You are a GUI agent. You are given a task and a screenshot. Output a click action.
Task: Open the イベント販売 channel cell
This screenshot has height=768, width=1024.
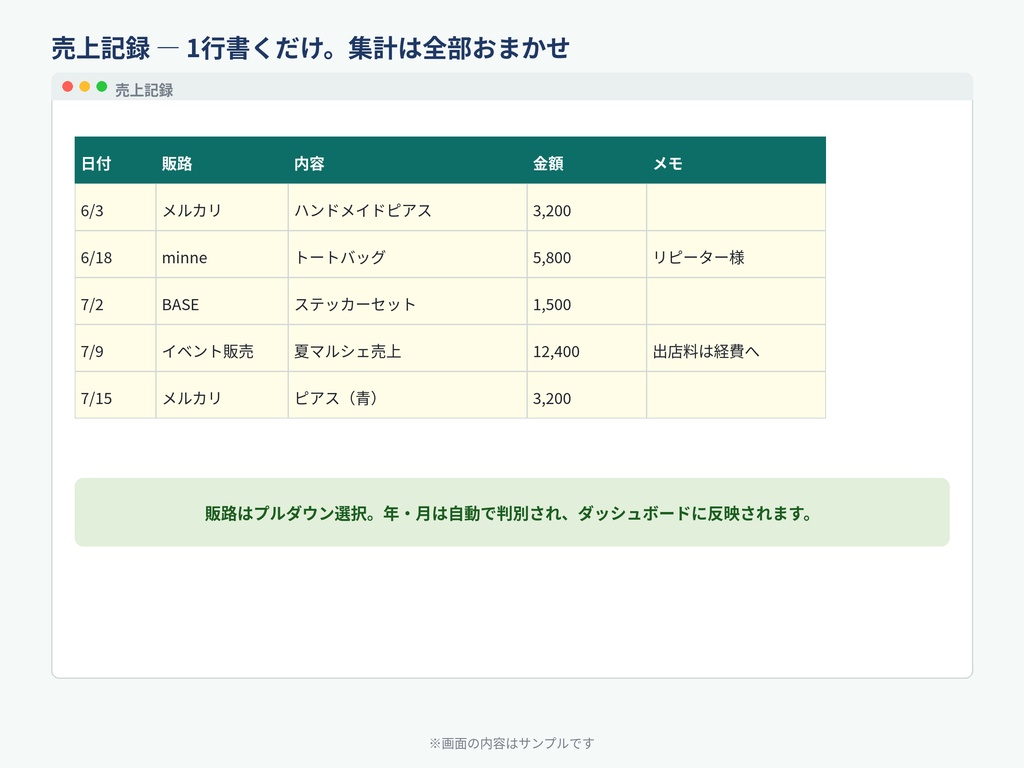click(222, 349)
